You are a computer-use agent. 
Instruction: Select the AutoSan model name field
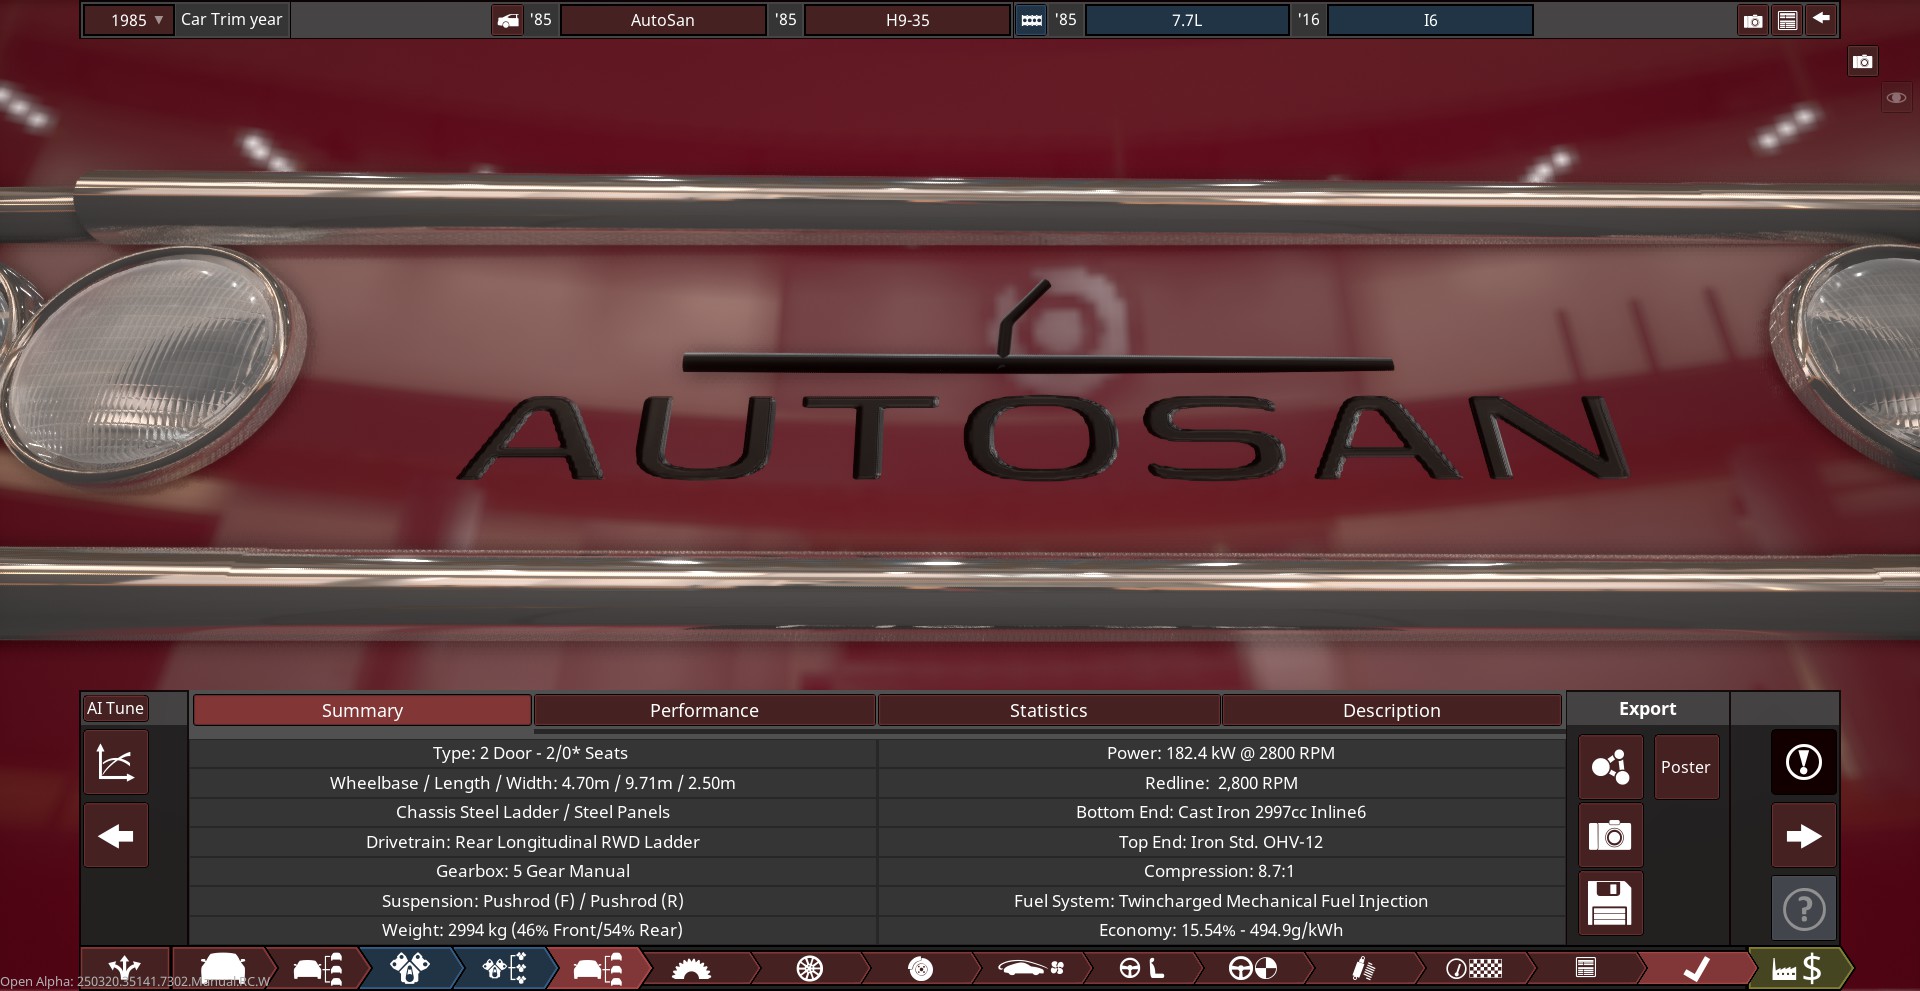(x=662, y=20)
